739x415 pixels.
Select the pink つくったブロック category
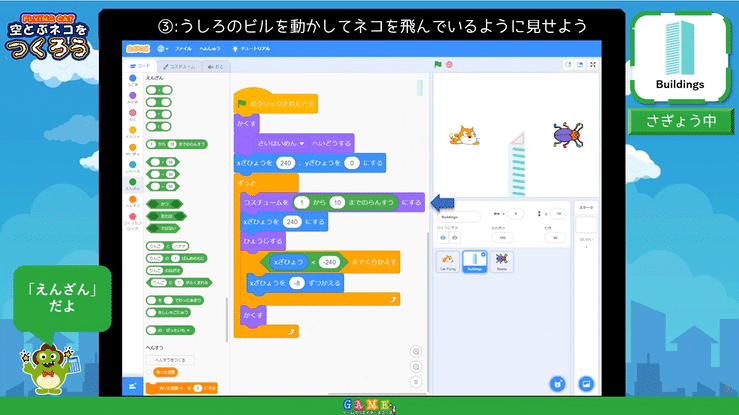pyautogui.click(x=133, y=222)
